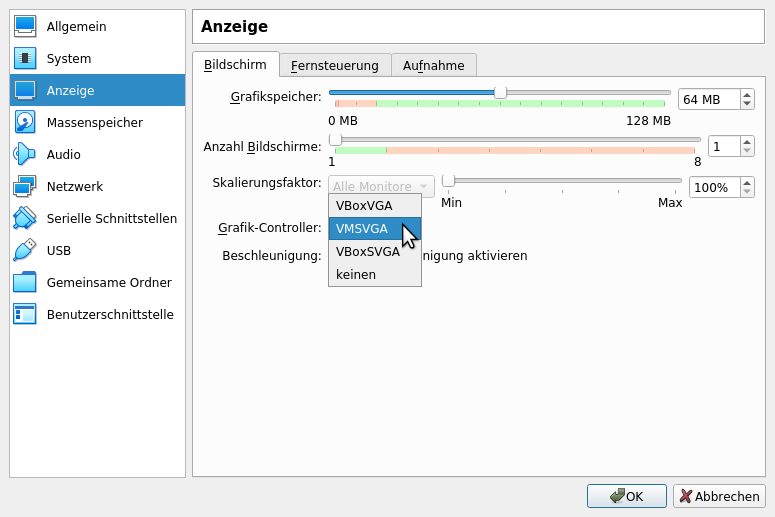Viewport: 775px width, 517px height.
Task: Switch to the Fernsteuerung tab
Action: tap(334, 65)
